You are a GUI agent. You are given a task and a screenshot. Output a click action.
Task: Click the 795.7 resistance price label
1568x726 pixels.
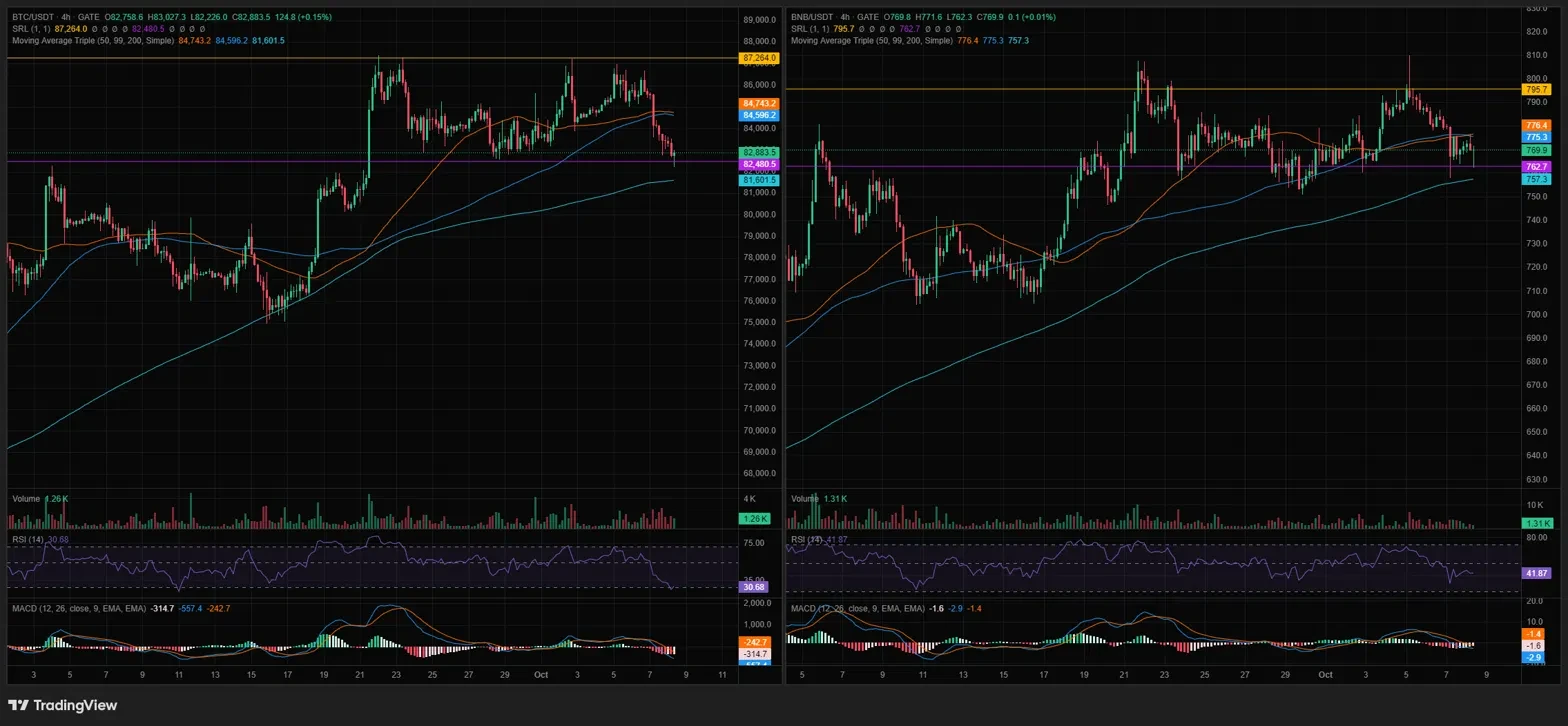[x=1535, y=90]
